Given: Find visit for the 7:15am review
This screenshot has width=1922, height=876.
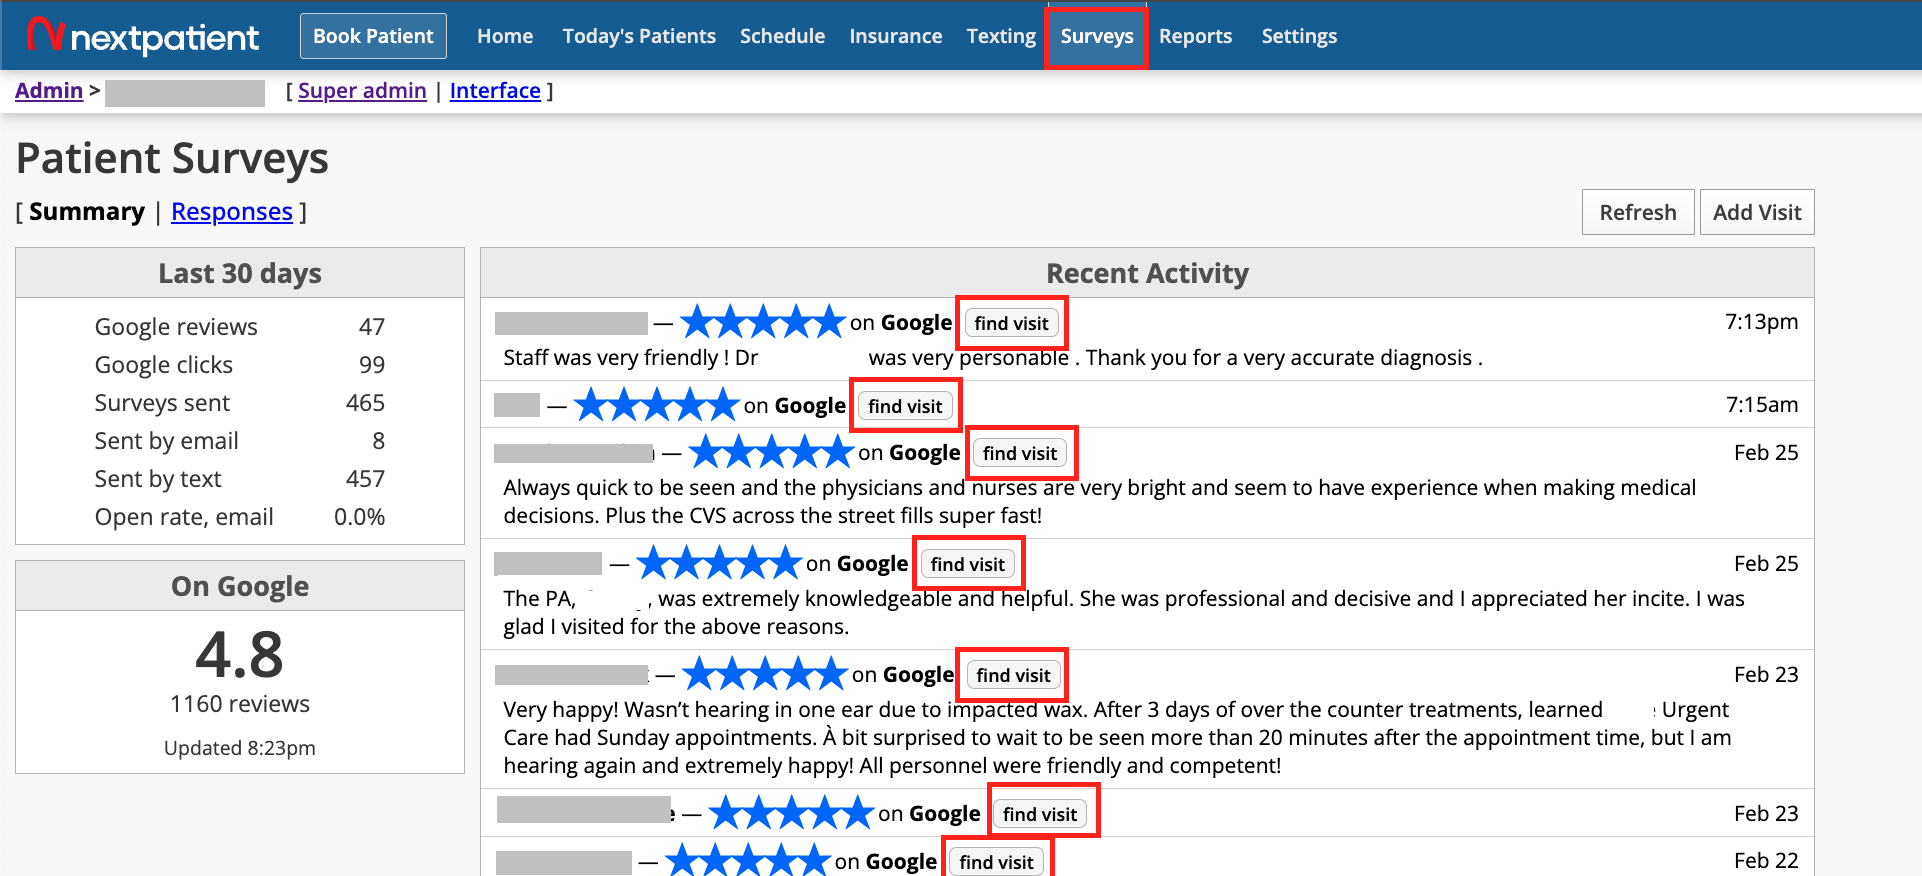Looking at the screenshot, I should [x=905, y=406].
